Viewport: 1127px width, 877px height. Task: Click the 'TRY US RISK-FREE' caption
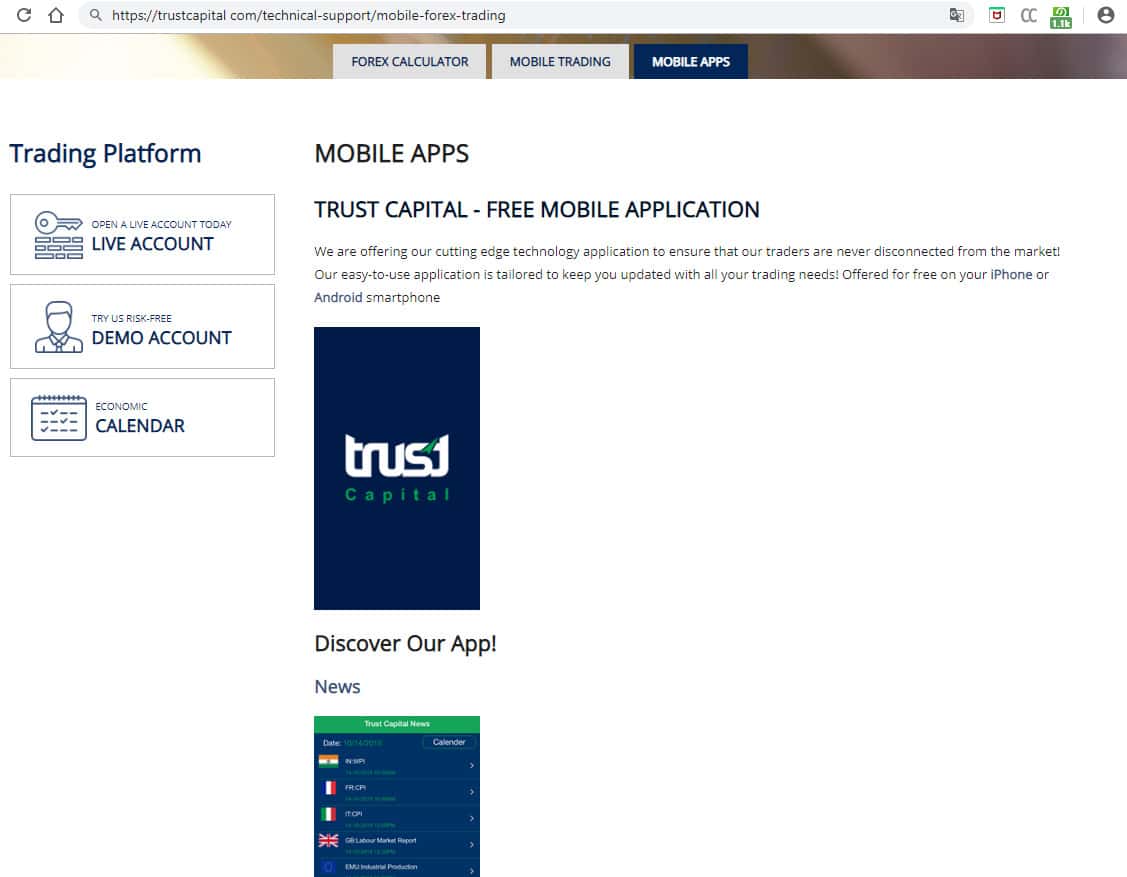(x=132, y=318)
